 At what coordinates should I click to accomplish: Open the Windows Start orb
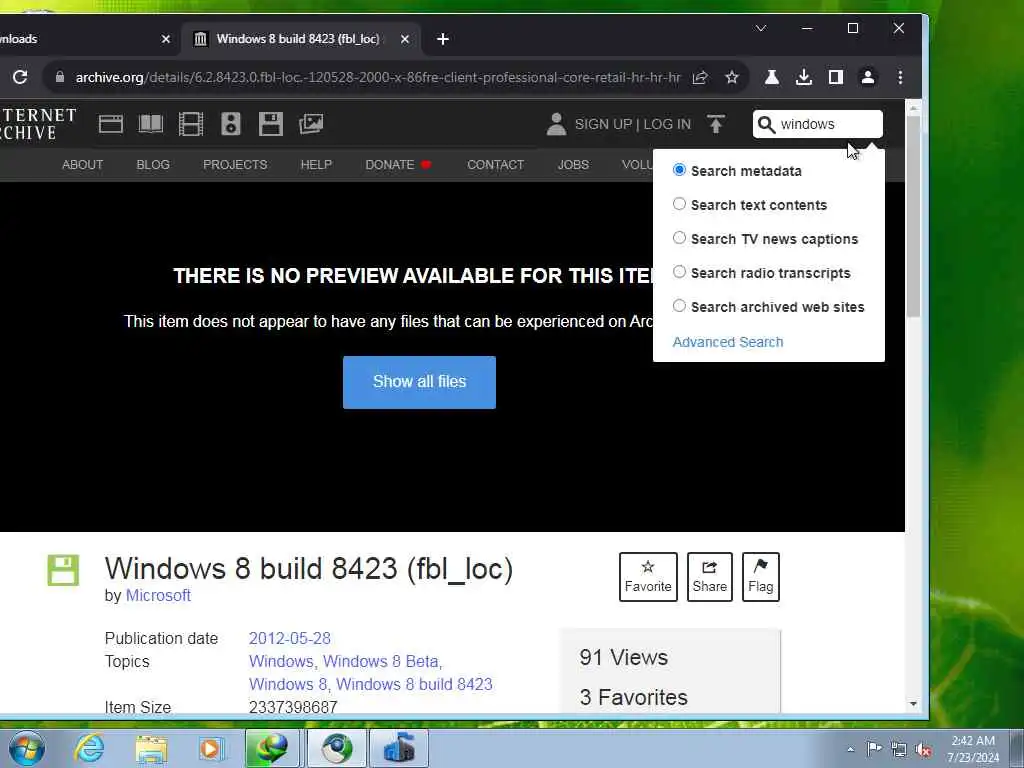[x=27, y=748]
